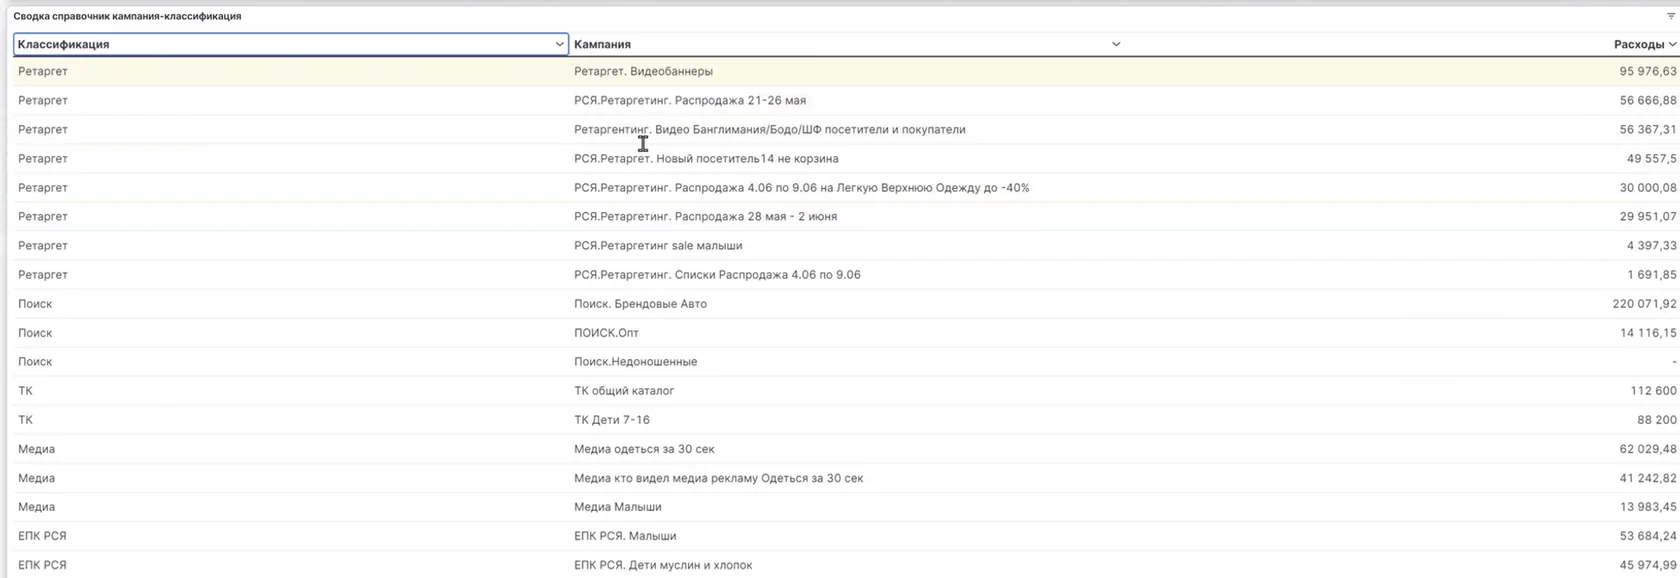Select the РСЯ.Ретаргетинг sale малыши cell
The width and height of the screenshot is (1680, 578).
coord(658,245)
